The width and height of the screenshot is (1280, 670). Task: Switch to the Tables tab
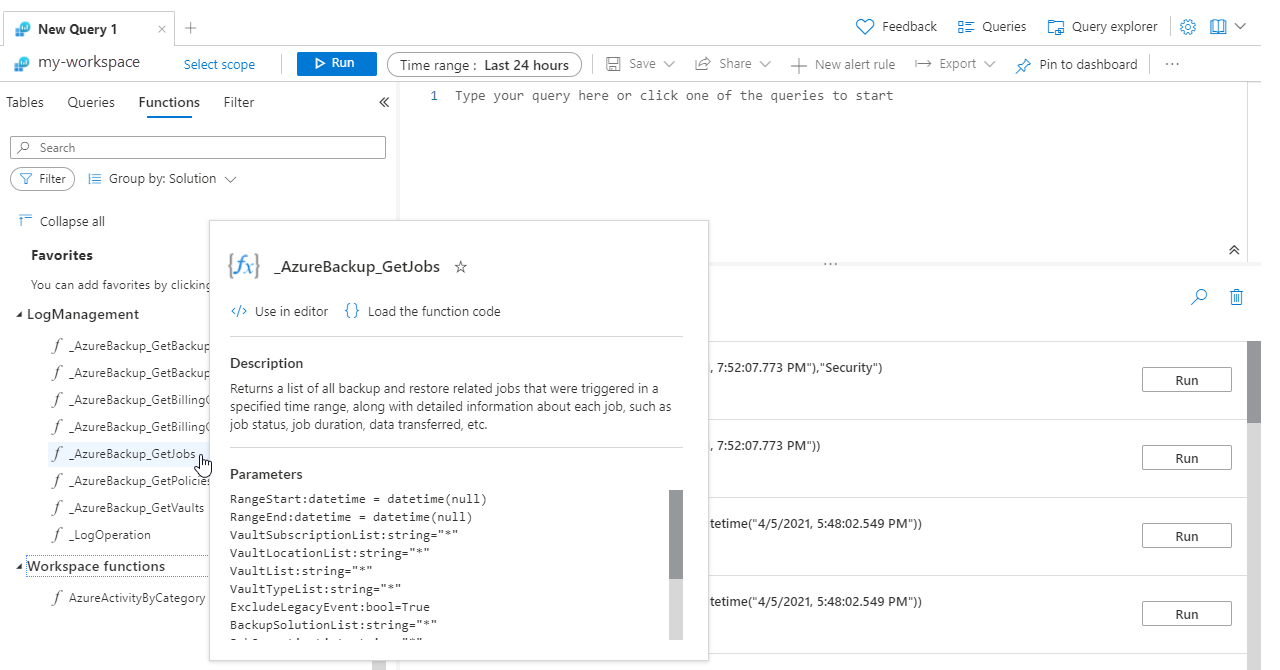pyautogui.click(x=25, y=102)
